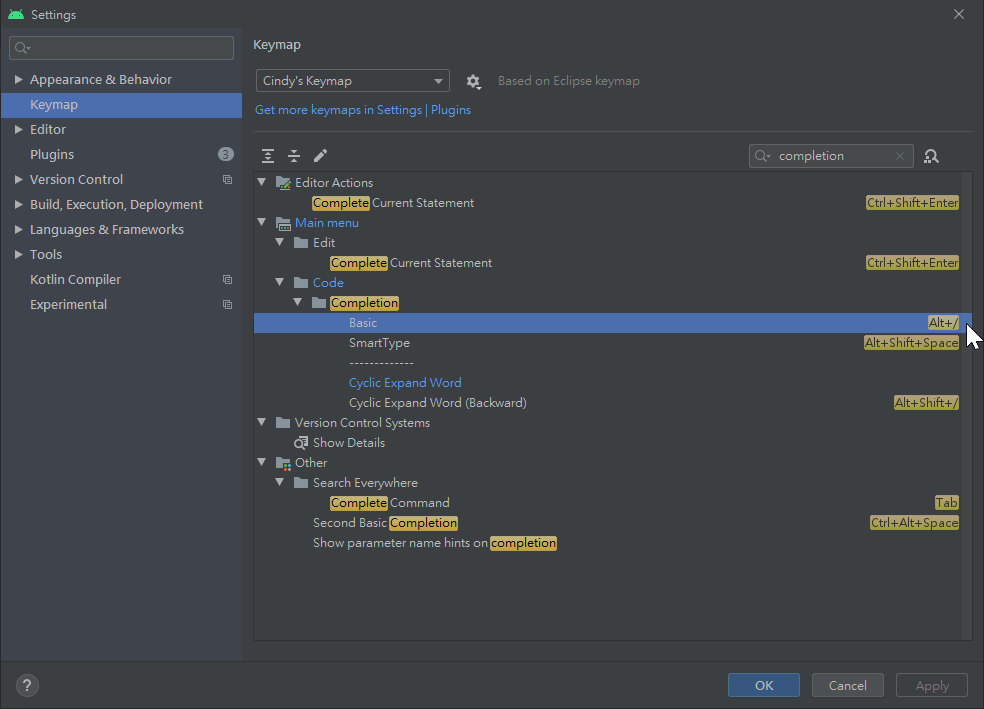Click the Other group icon
The image size is (984, 709).
(284, 463)
